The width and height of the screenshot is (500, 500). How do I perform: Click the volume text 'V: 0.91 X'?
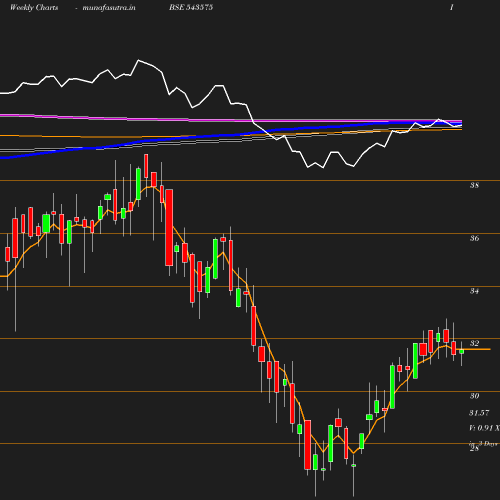[484, 428]
